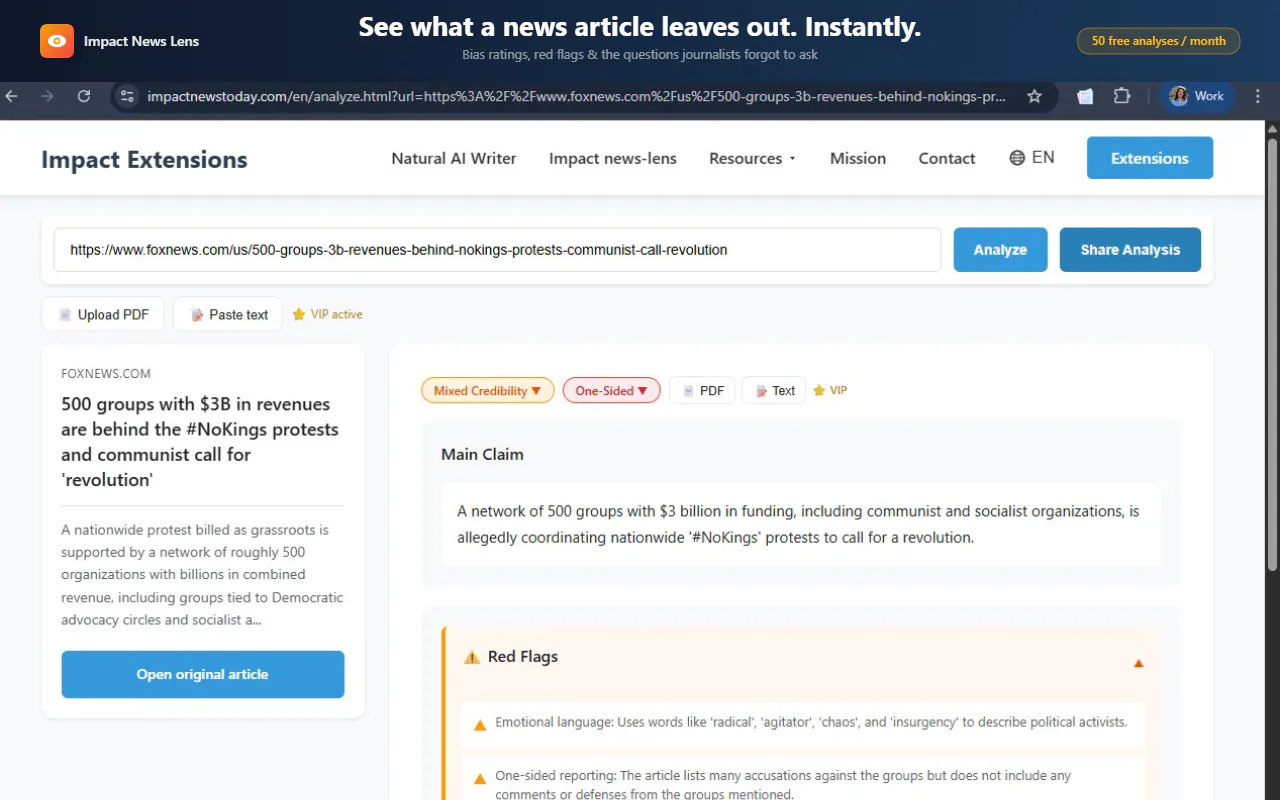Viewport: 1280px width, 800px height.
Task: Click the Red Flags warning triangle icon
Action: 472,657
